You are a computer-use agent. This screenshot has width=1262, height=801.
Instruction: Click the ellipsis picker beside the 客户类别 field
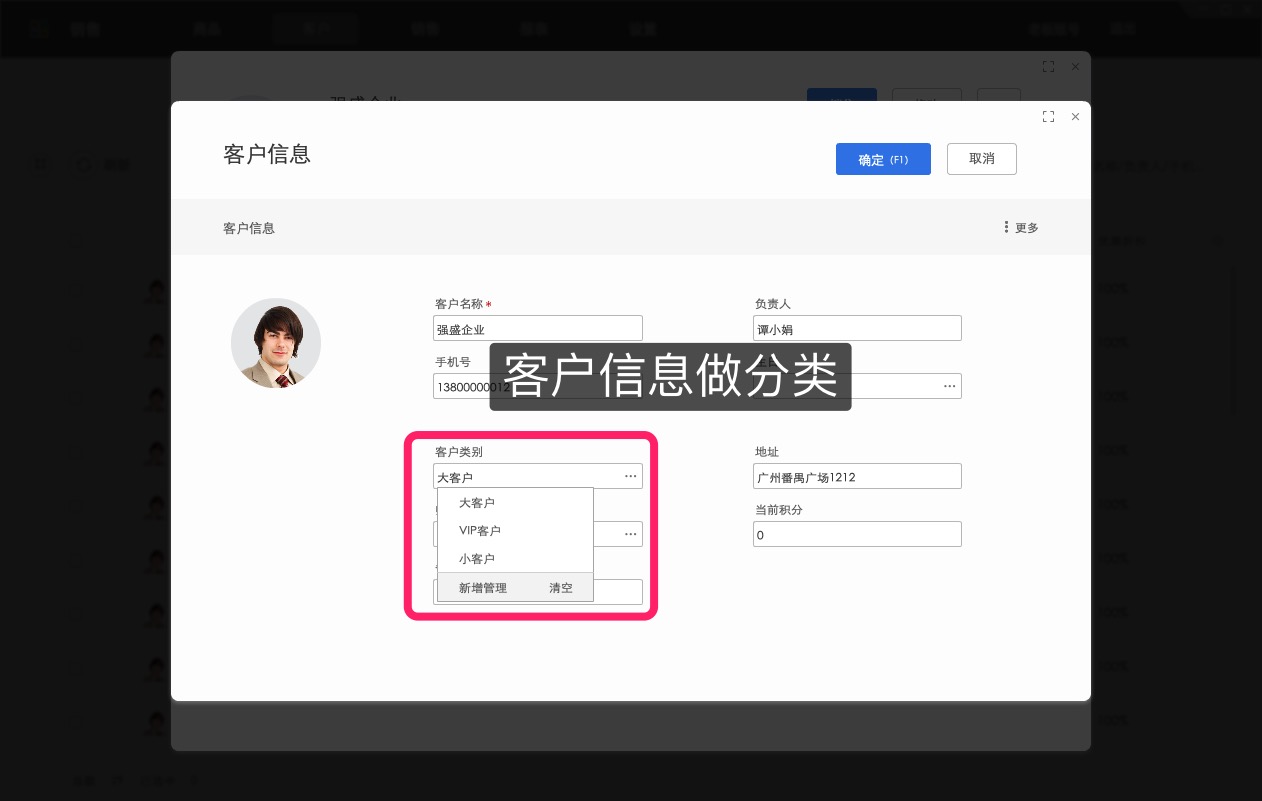pyautogui.click(x=630, y=476)
